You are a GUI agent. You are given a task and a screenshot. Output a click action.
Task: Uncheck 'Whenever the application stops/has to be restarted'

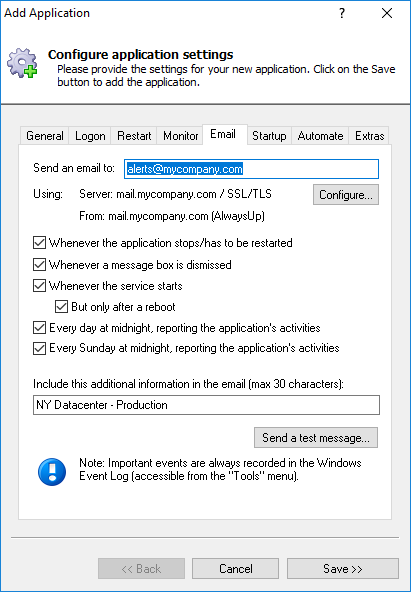[x=39, y=243]
